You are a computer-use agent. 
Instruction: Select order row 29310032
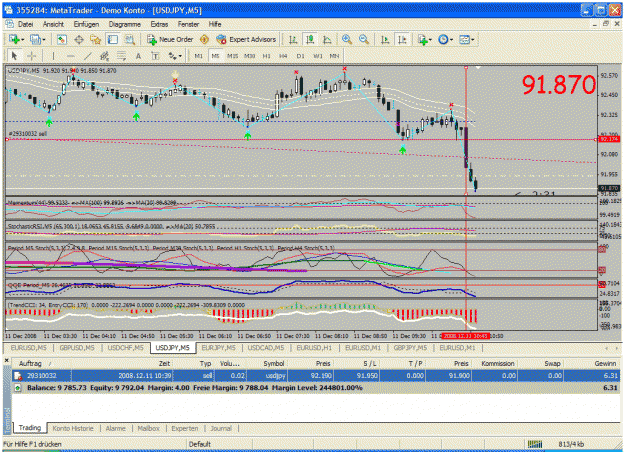(316, 375)
